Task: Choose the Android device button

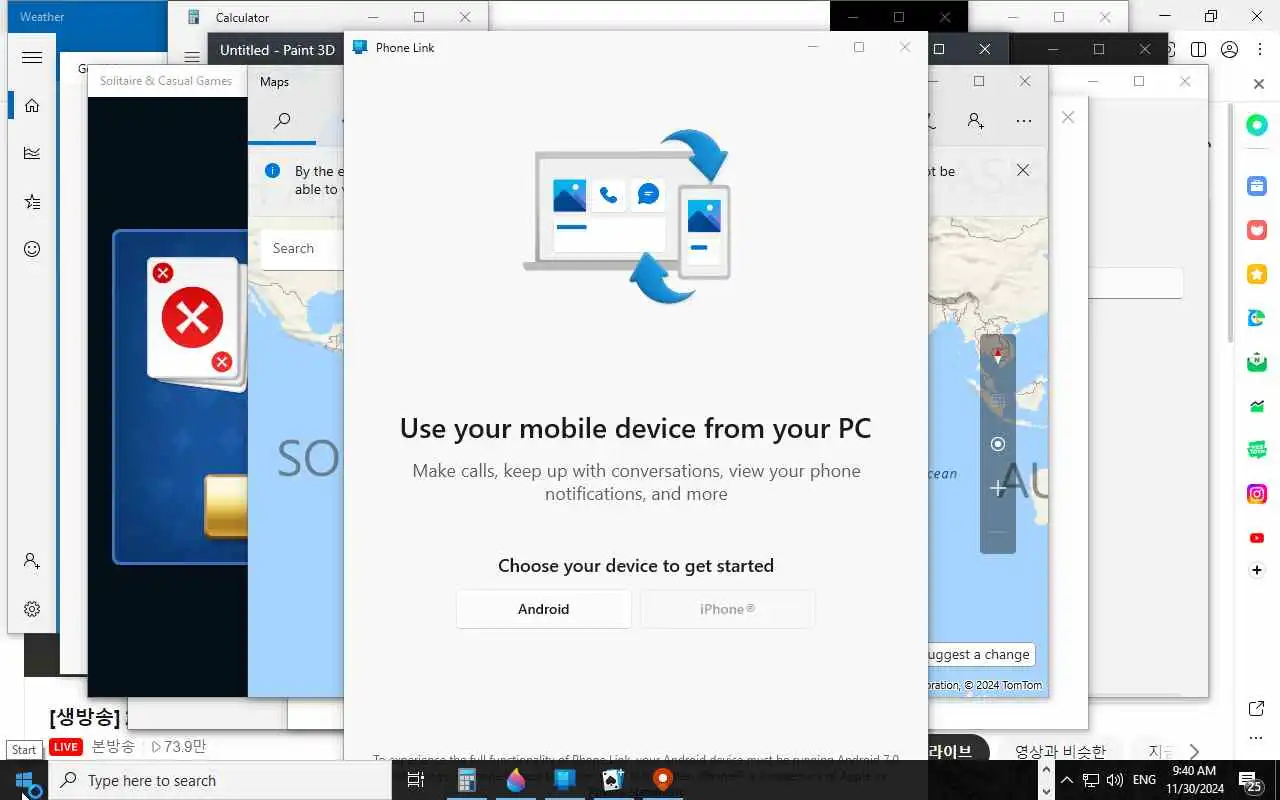Action: pyautogui.click(x=543, y=609)
